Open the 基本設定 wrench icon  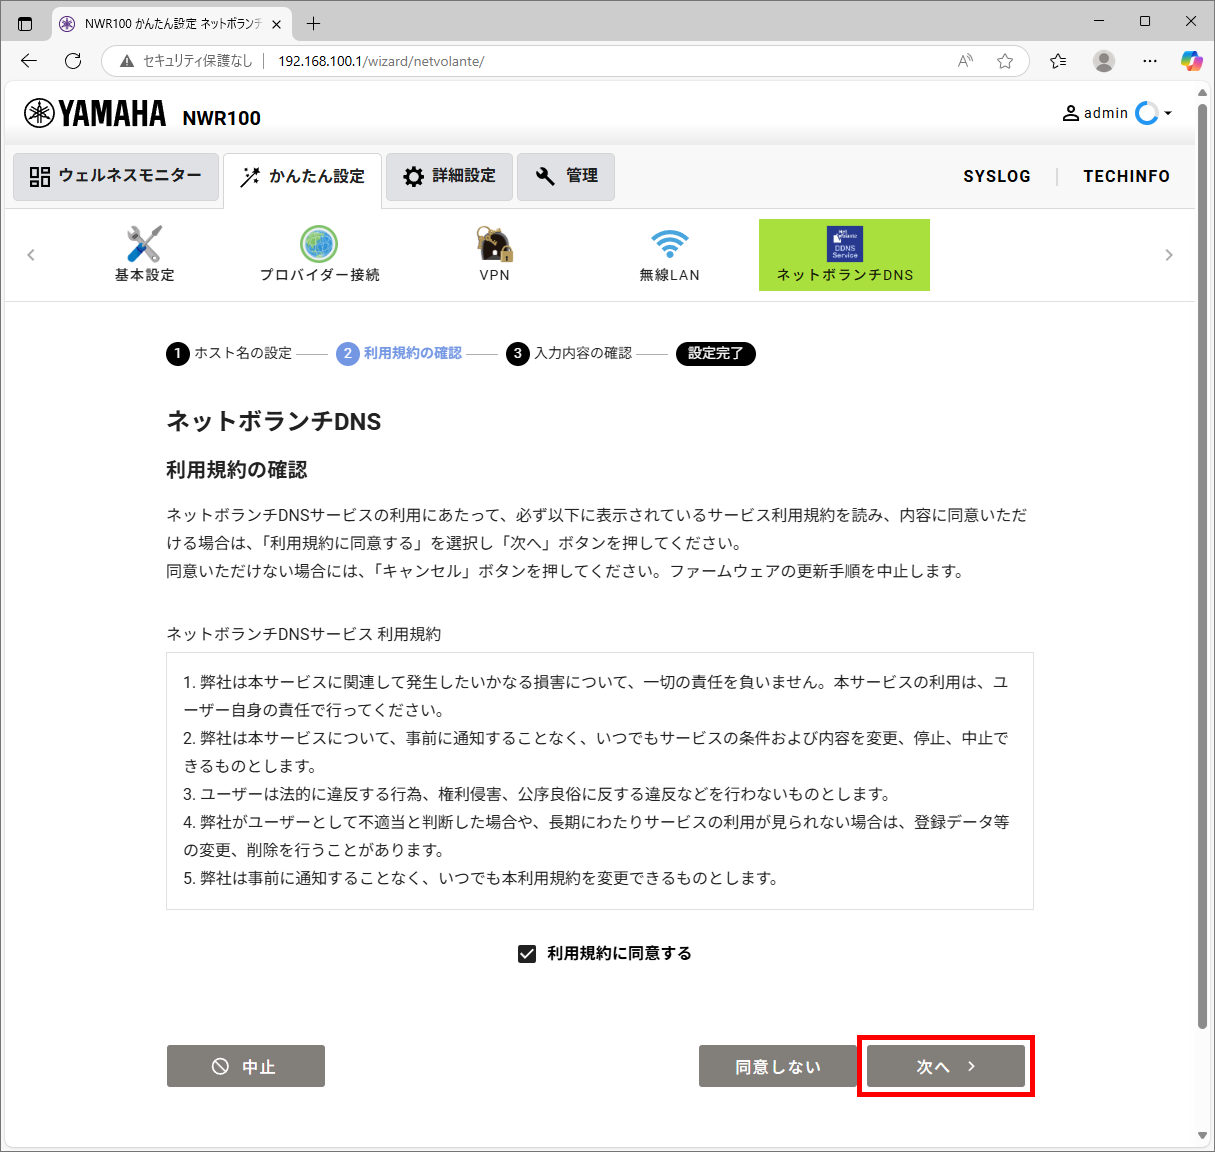tap(144, 244)
